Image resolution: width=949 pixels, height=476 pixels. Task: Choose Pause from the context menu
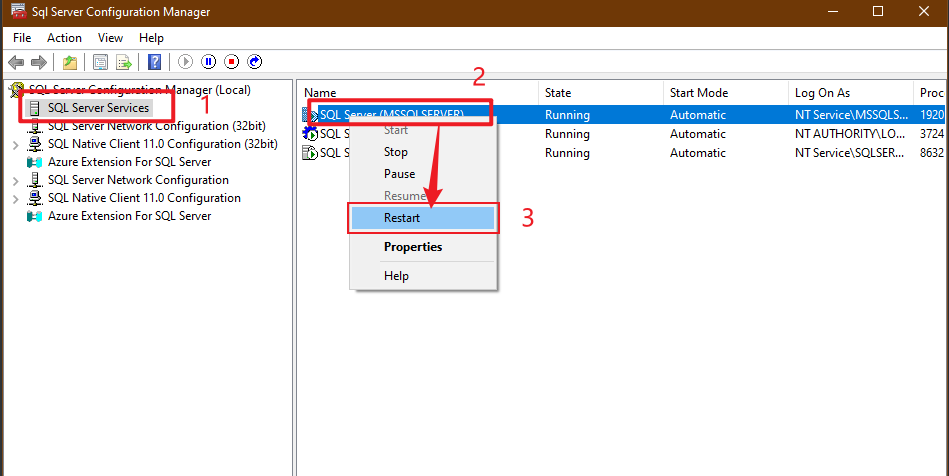point(399,174)
